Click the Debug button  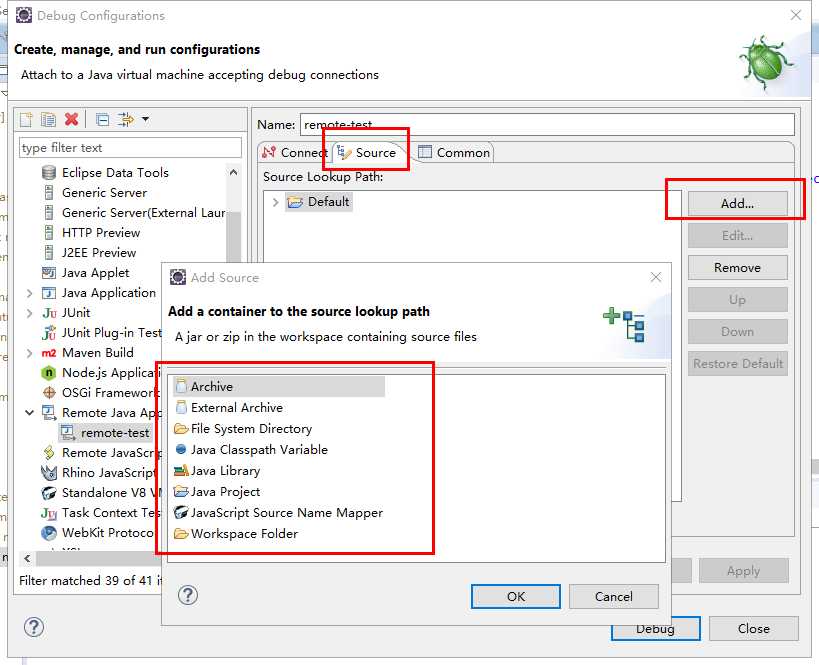(656, 629)
